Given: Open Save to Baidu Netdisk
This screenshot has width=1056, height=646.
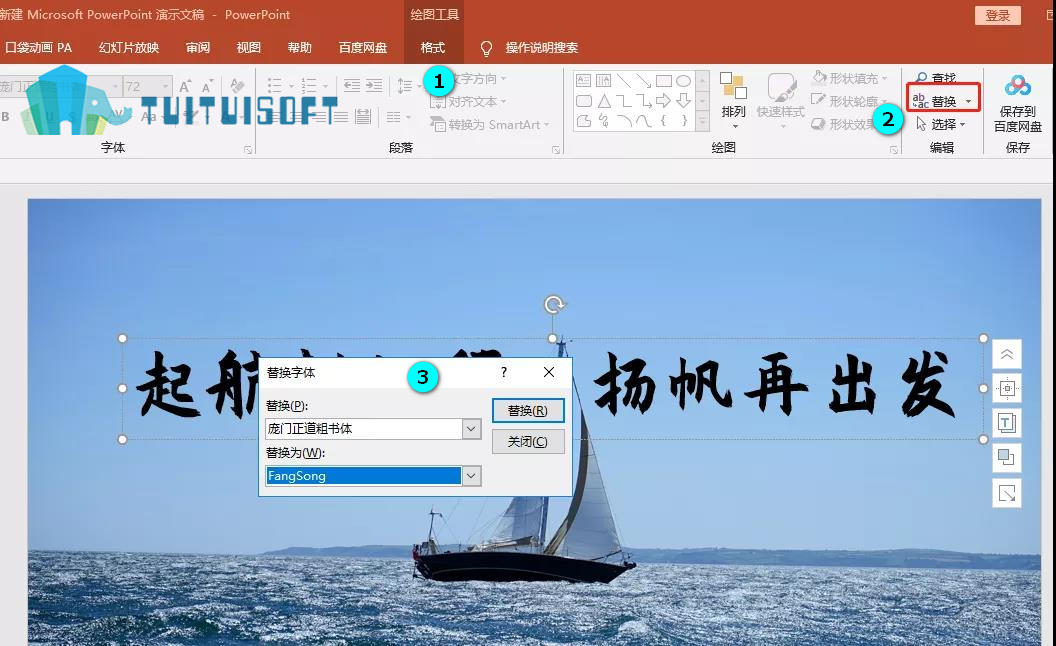Looking at the screenshot, I should point(1018,104).
